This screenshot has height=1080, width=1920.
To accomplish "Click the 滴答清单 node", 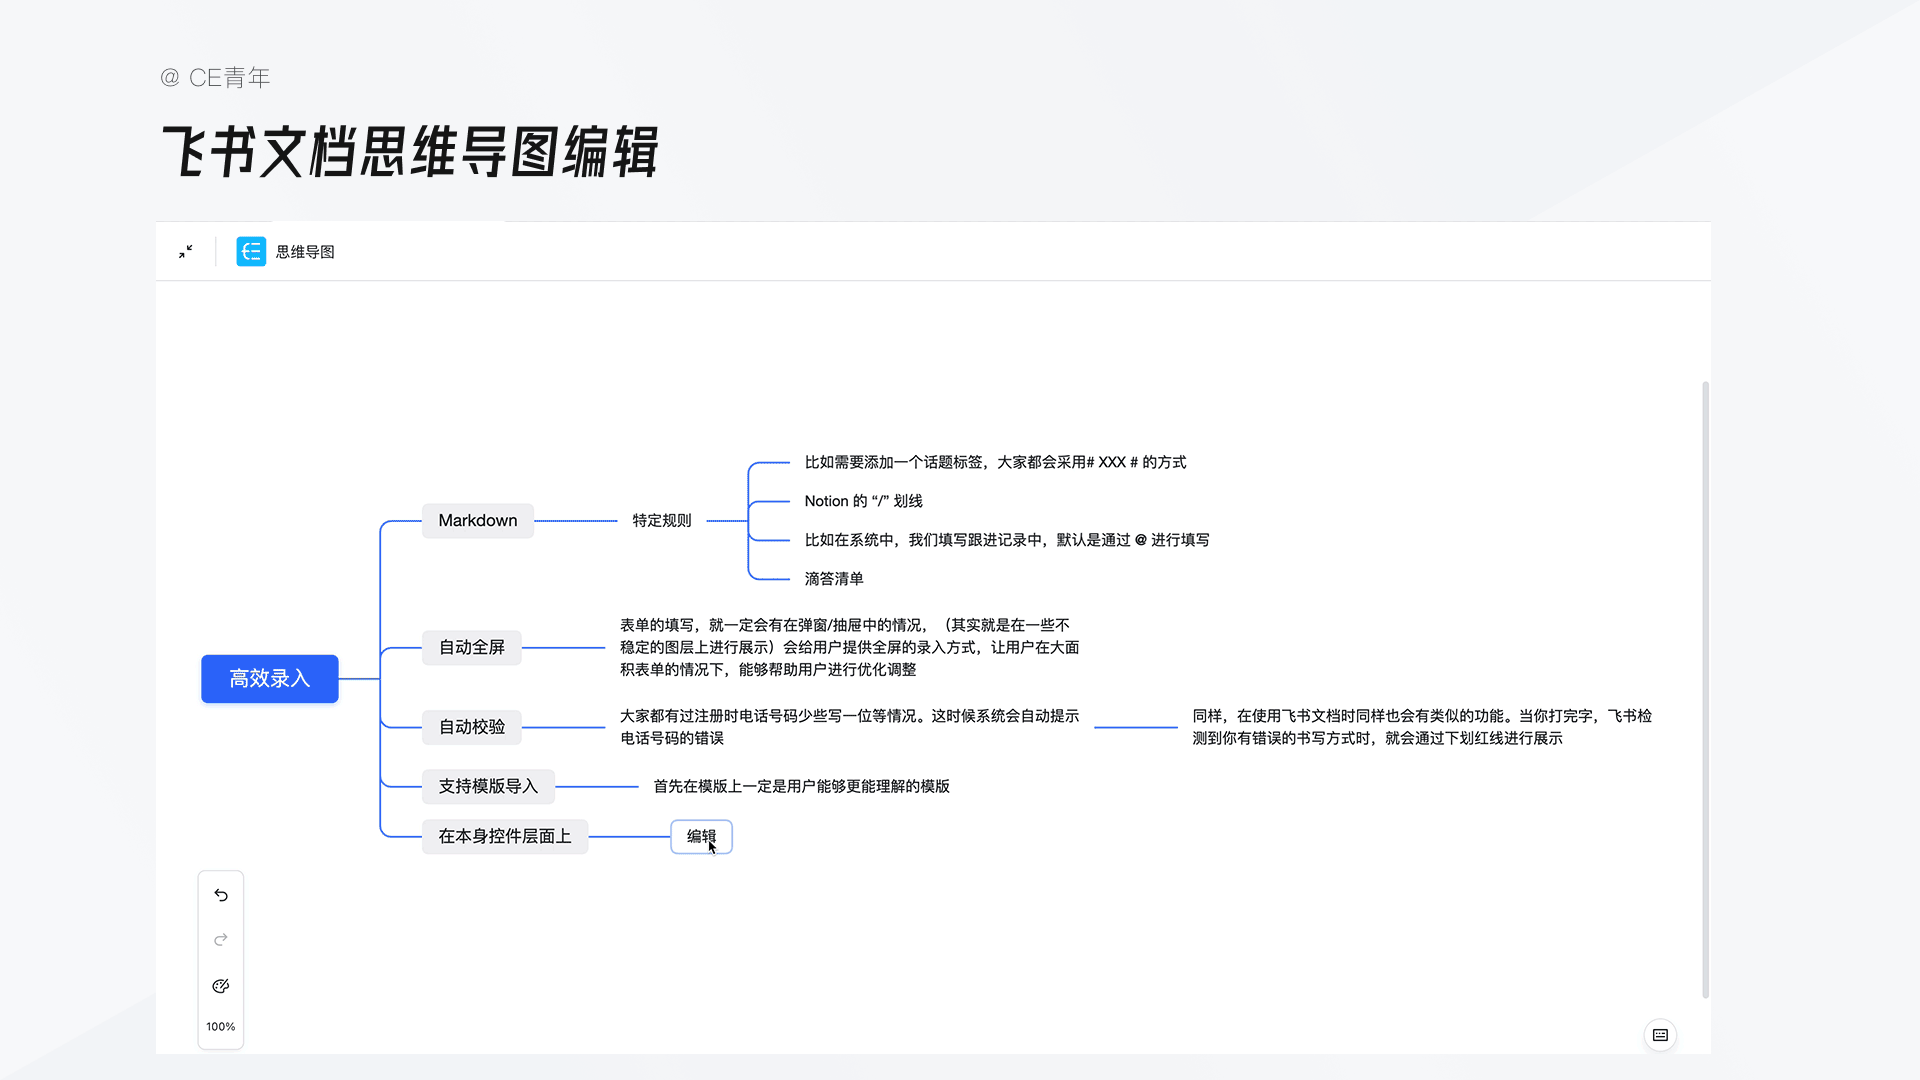I will pyautogui.click(x=834, y=579).
